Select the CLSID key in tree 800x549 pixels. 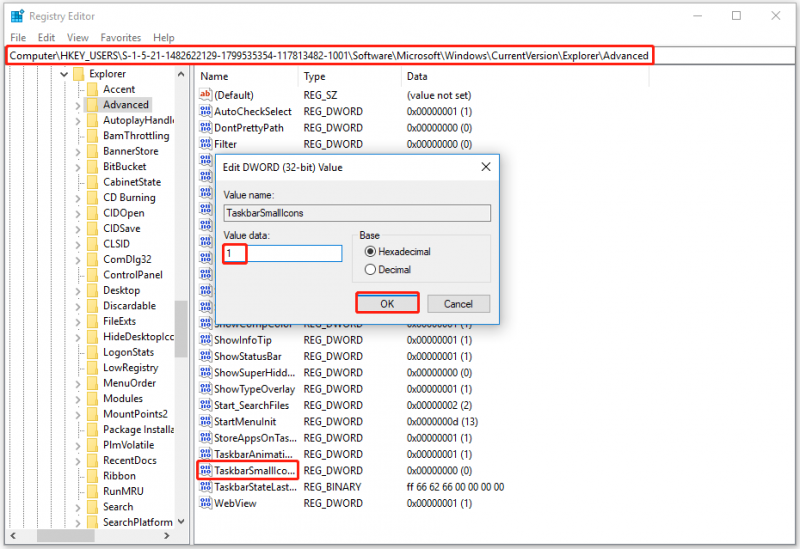pyautogui.click(x=116, y=244)
